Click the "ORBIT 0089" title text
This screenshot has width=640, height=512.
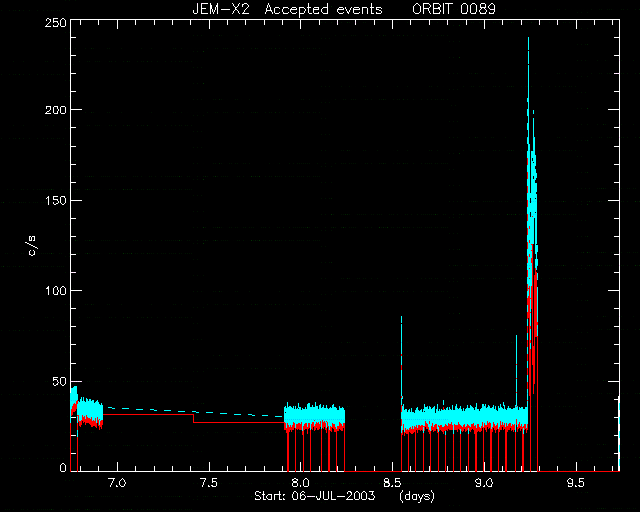453,9
